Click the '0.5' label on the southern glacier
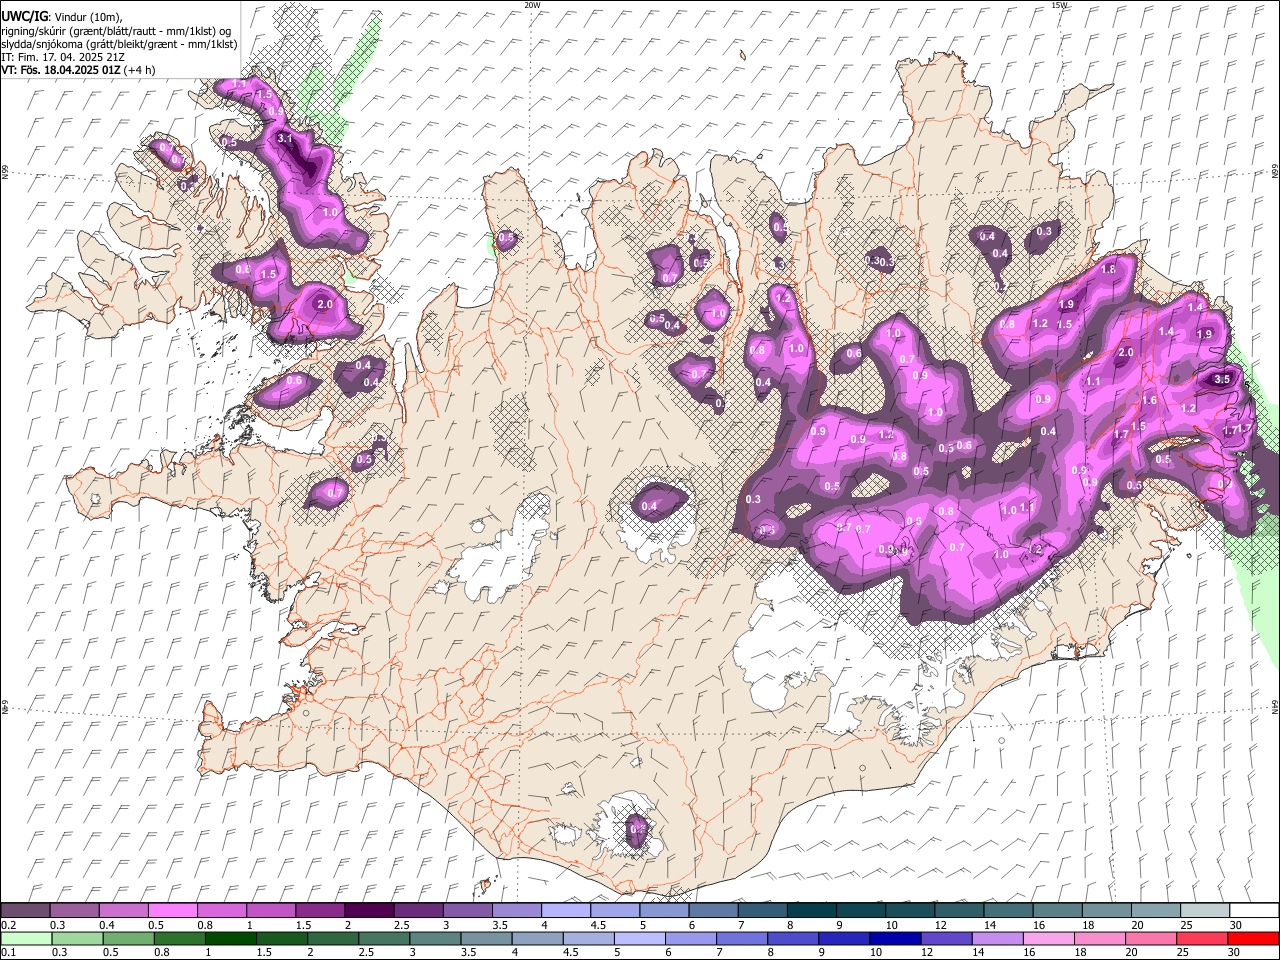The image size is (1280, 960). point(636,829)
